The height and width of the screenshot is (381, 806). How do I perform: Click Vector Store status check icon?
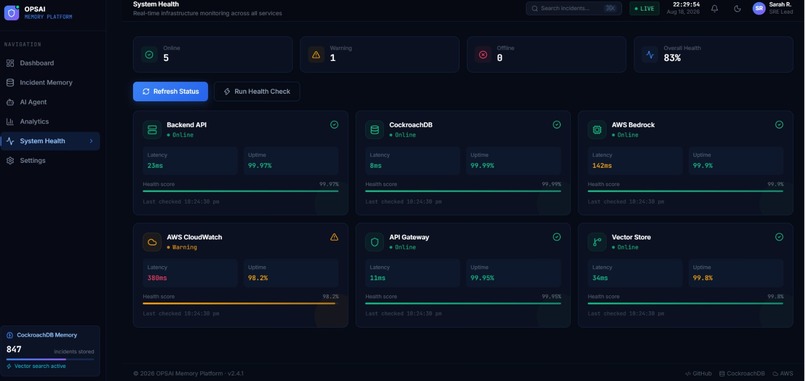point(779,237)
